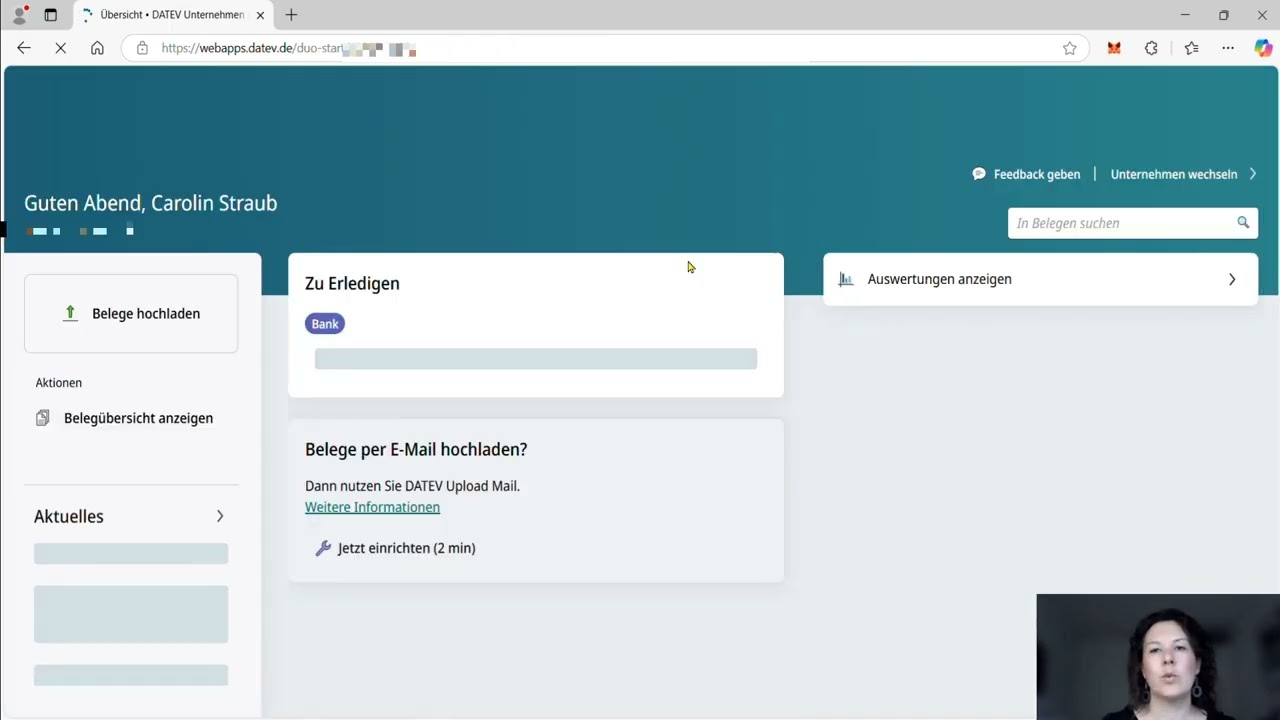Click the Belege per E-Mail hochladen? heading
The image size is (1280, 720).
416,449
